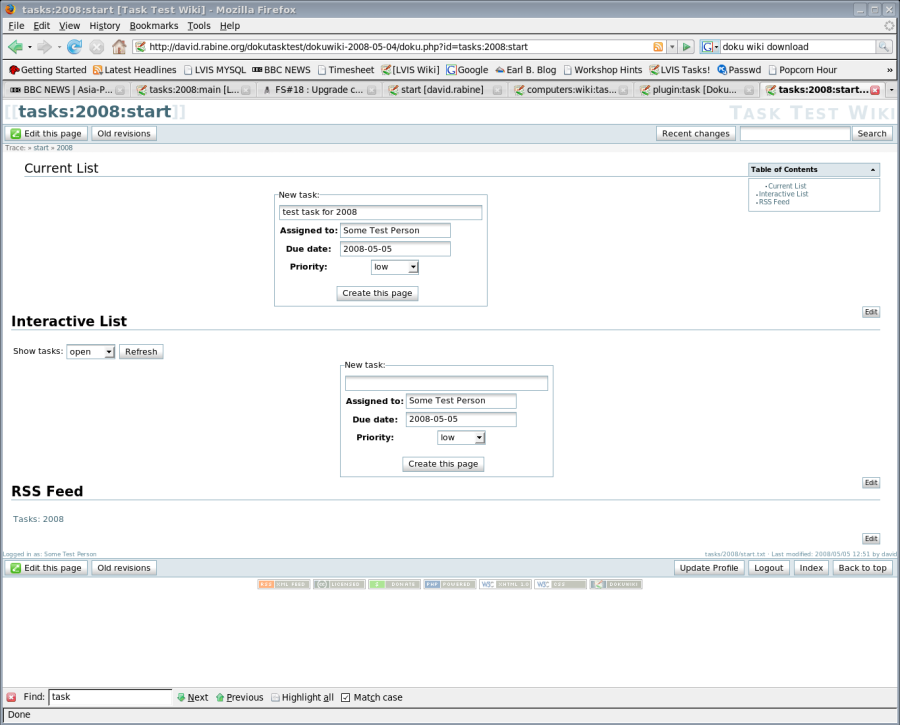The height and width of the screenshot is (725, 900).
Task: Click the DokuWiki footer badge
Action: 615,584
